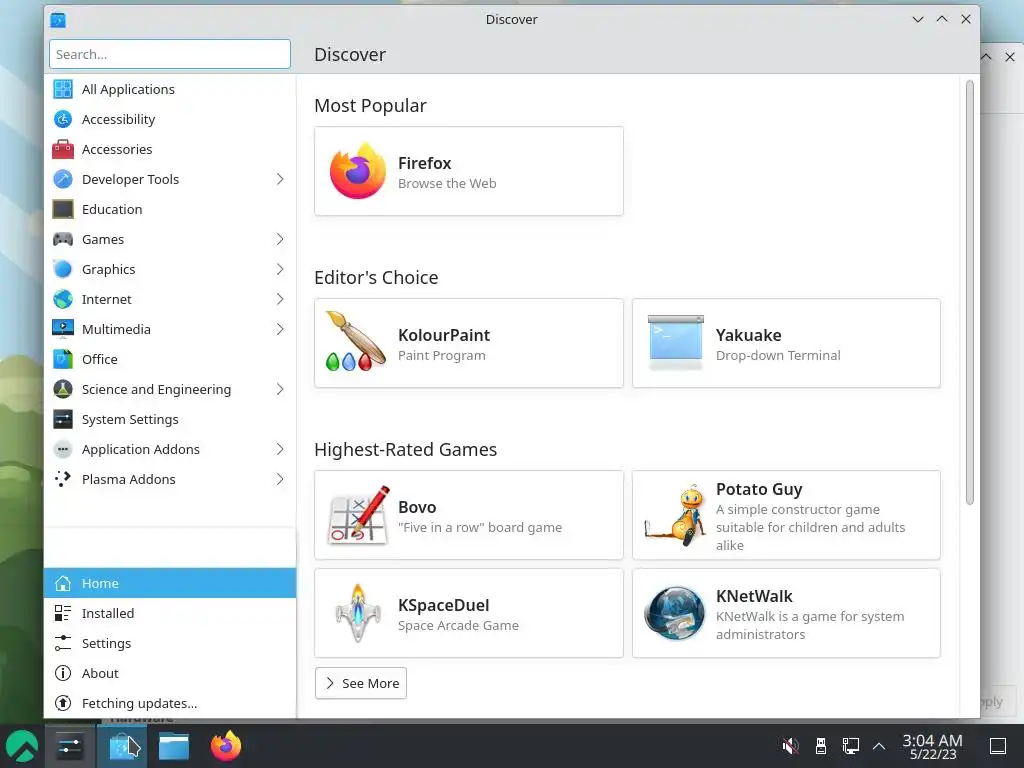This screenshot has width=1024, height=768.
Task: Select the All Applications entry label
Action: (x=128, y=89)
